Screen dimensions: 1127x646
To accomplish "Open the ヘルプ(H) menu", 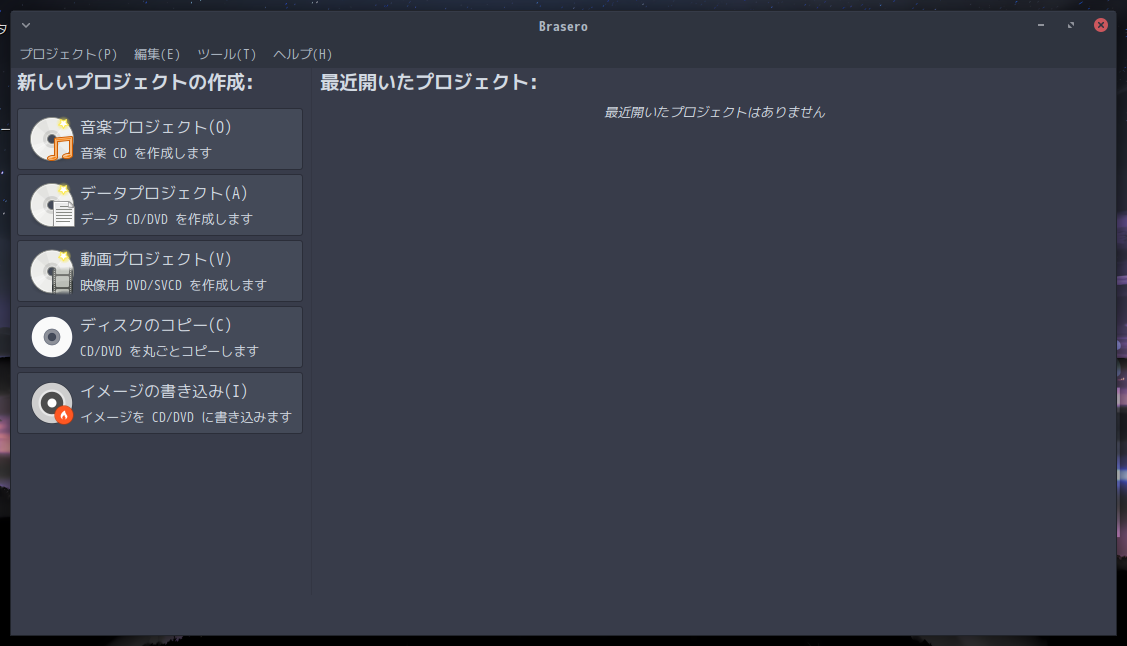I will pyautogui.click(x=303, y=54).
